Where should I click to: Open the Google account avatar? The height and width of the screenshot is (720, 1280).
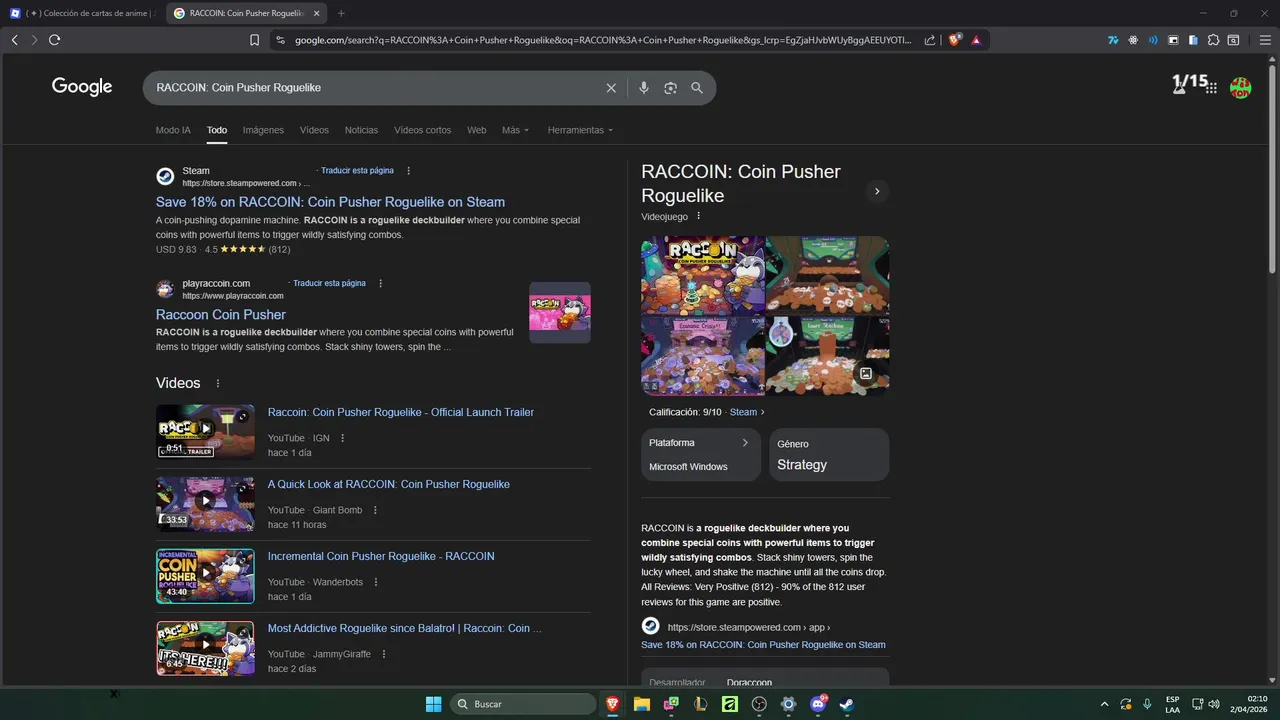1240,88
